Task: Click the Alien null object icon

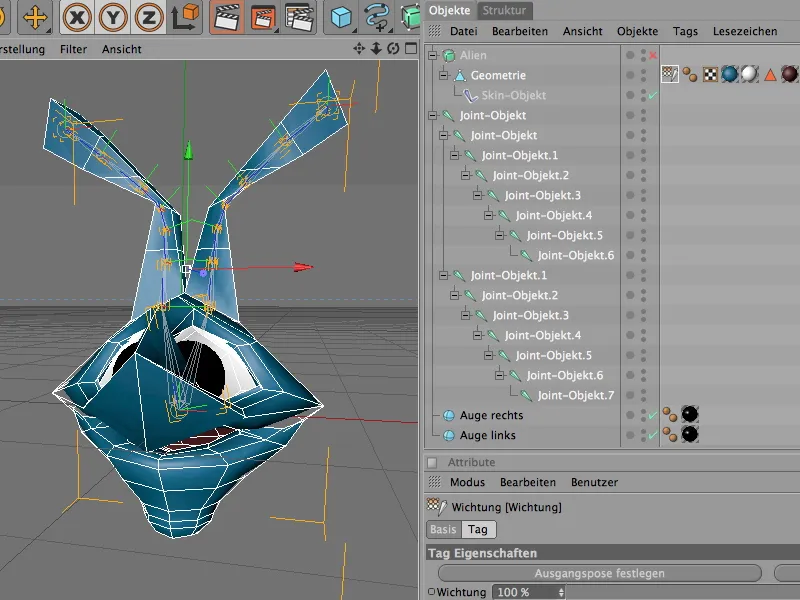Action: click(449, 55)
